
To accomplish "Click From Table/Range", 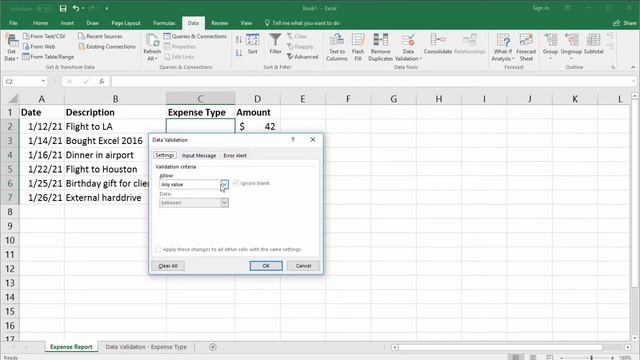I will coord(48,57).
